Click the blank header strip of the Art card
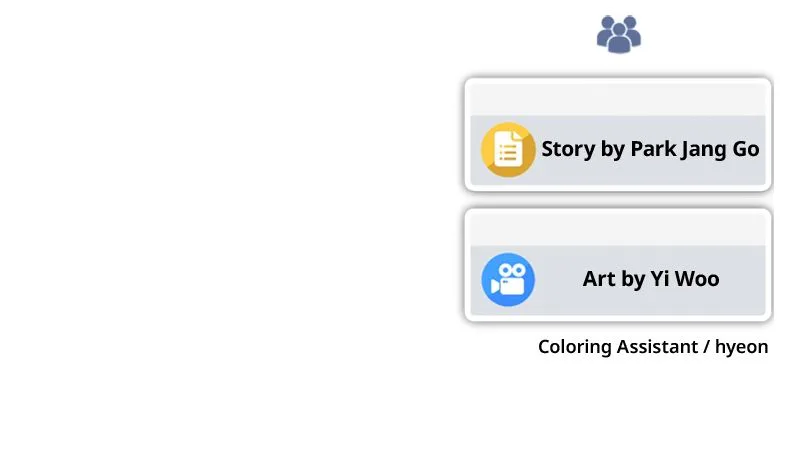Image resolution: width=800 pixels, height=451 pixels. pyautogui.click(x=618, y=229)
